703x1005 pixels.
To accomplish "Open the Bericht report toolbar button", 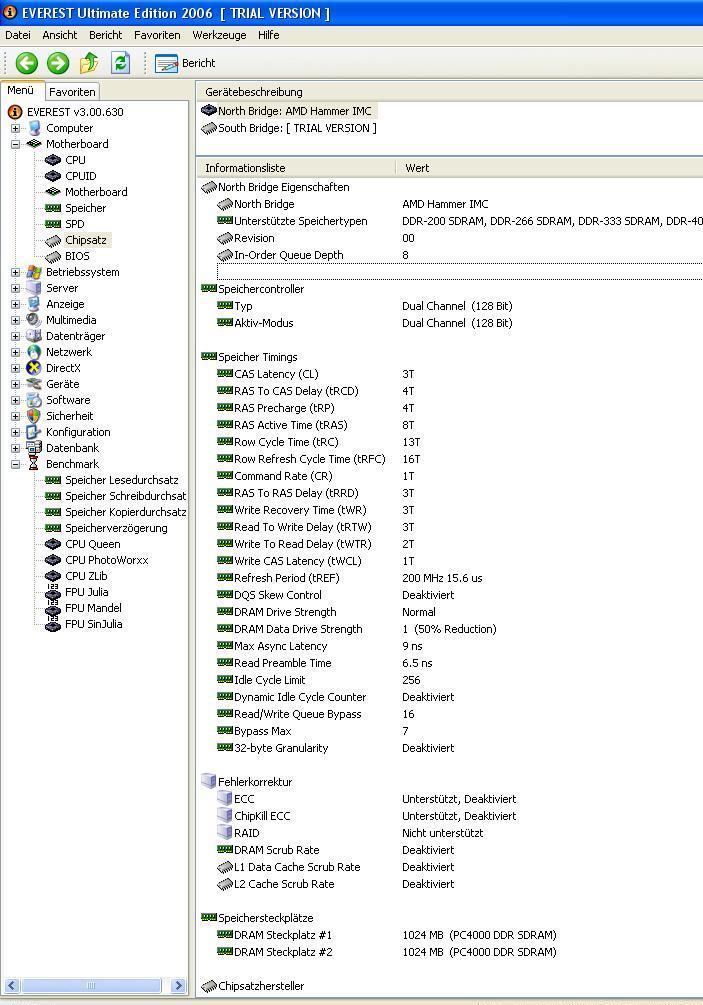I will pos(185,63).
